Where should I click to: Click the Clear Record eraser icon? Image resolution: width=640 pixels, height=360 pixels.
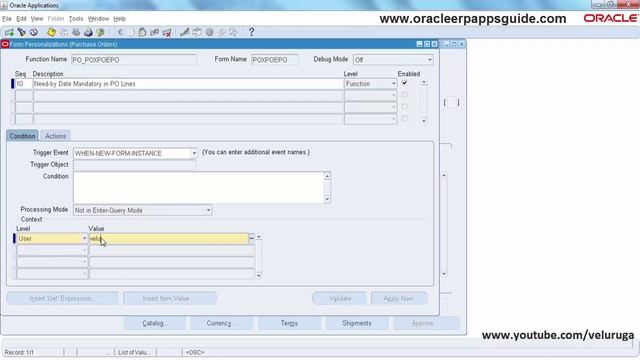(x=155, y=32)
